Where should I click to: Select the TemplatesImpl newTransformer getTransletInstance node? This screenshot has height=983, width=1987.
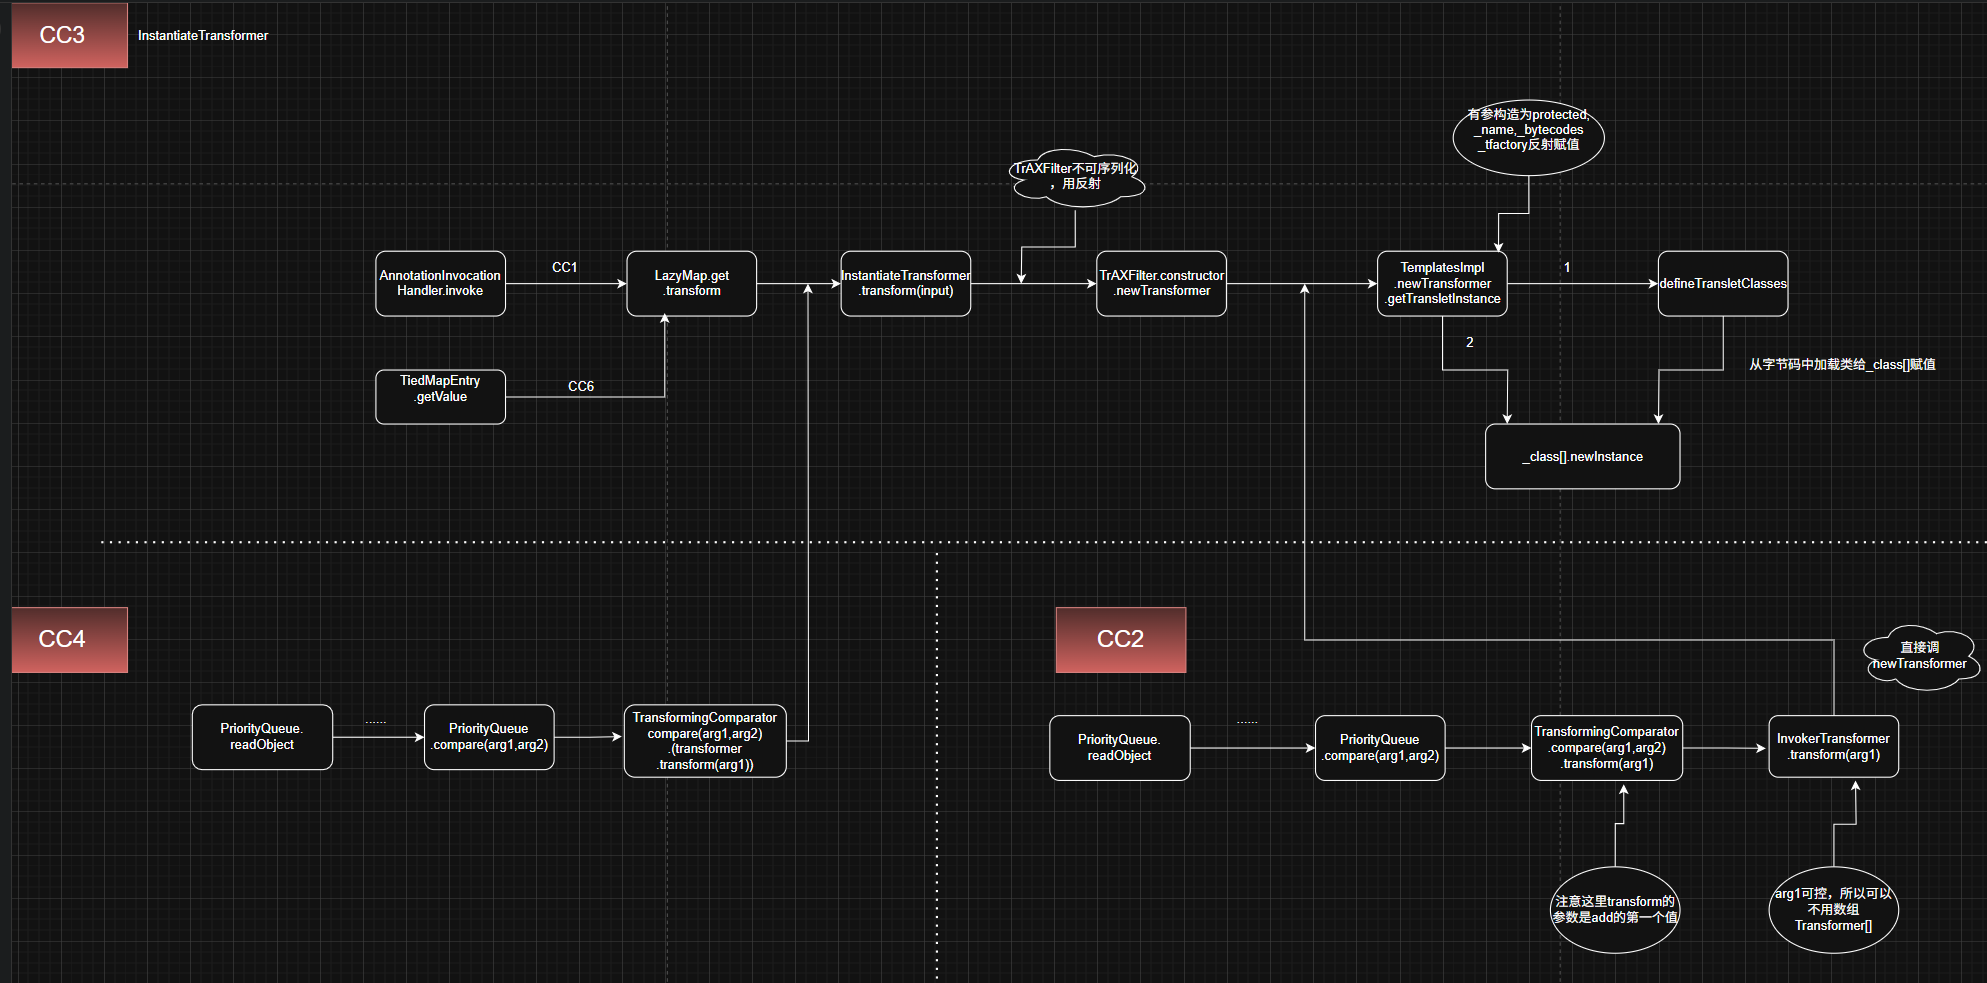tap(1442, 283)
